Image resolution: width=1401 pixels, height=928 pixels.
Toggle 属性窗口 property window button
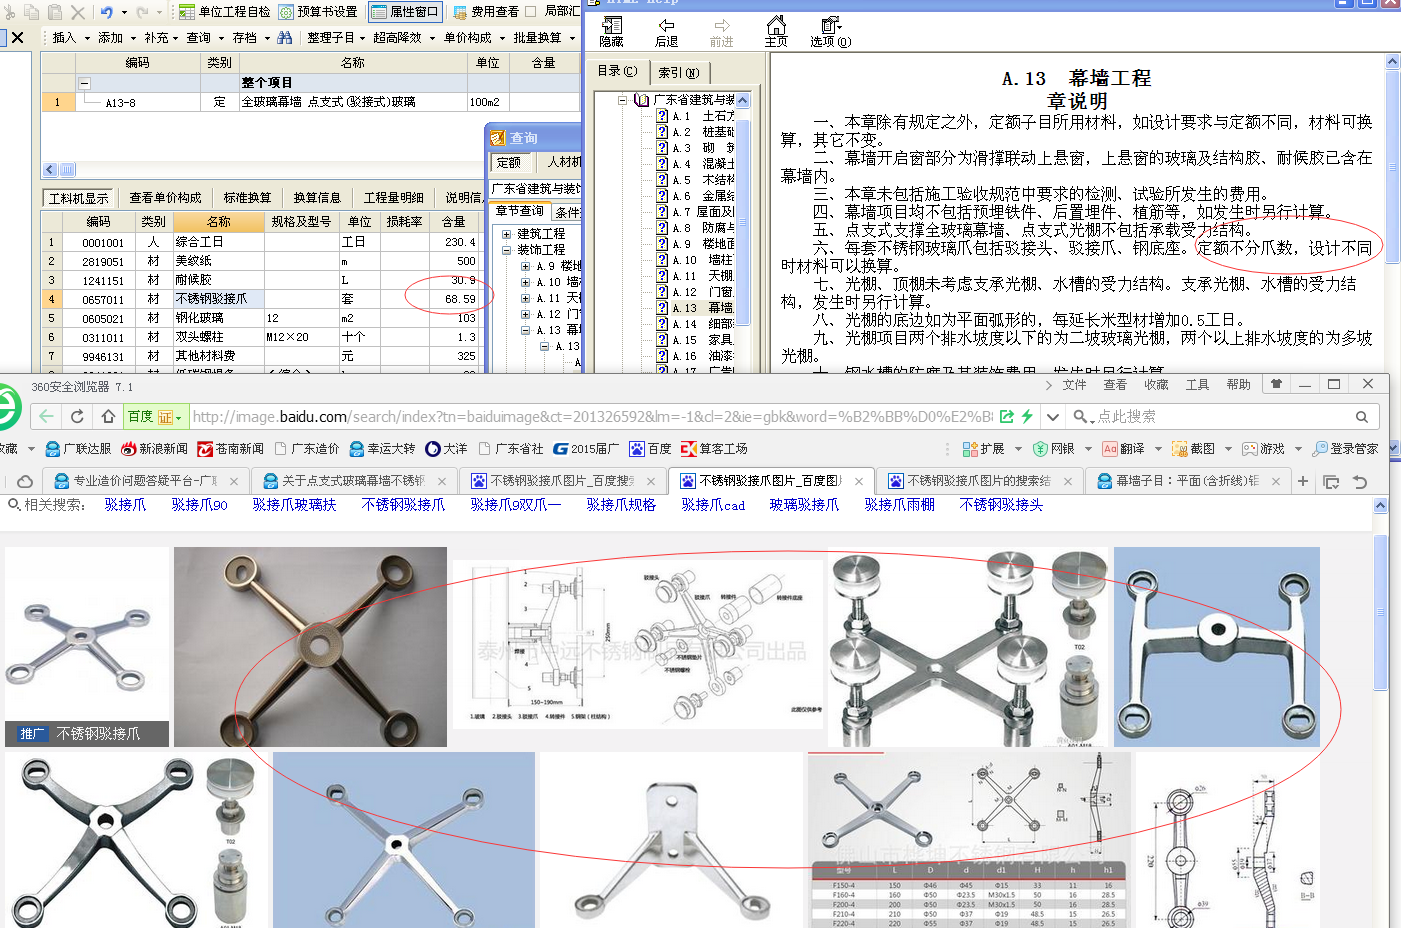(x=406, y=12)
